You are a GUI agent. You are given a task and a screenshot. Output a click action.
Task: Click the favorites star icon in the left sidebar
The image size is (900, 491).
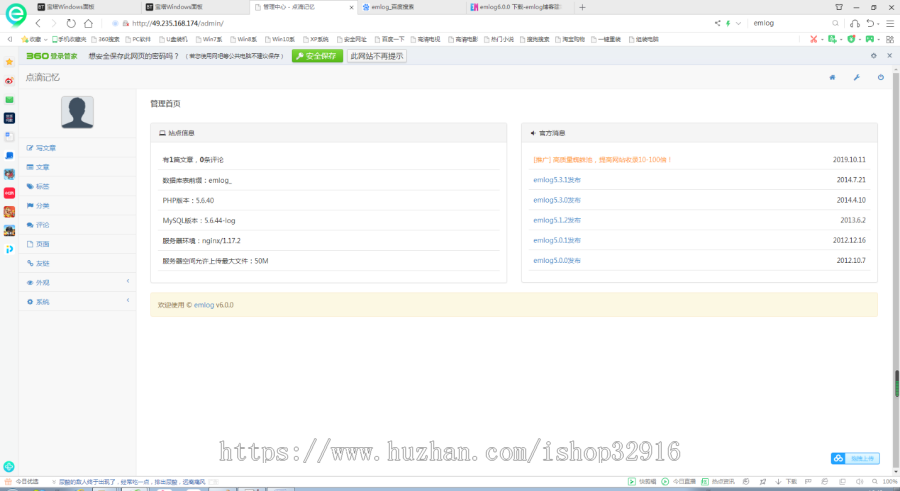[x=9, y=62]
